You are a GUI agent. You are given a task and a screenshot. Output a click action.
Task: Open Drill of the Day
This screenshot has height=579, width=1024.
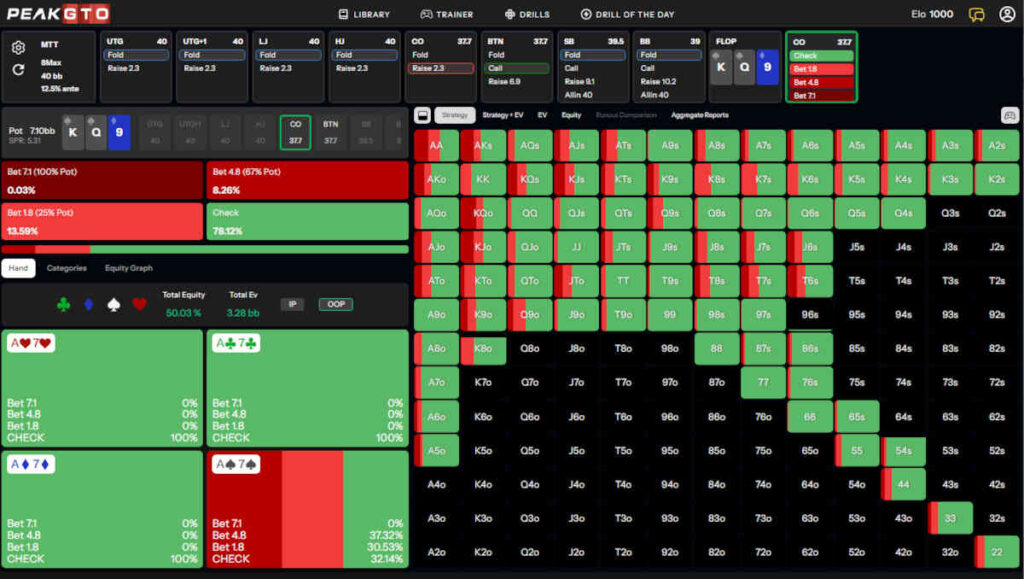coord(628,14)
